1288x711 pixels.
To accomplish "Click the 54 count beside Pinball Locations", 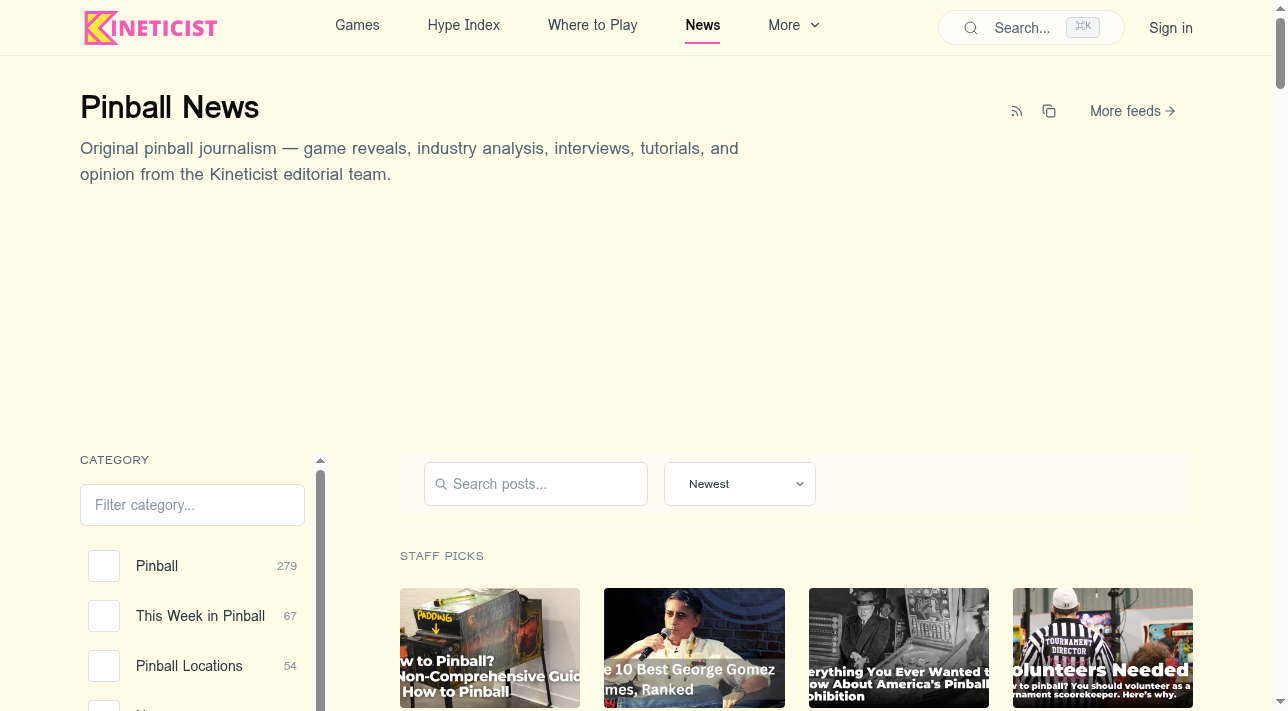I will click(x=290, y=666).
